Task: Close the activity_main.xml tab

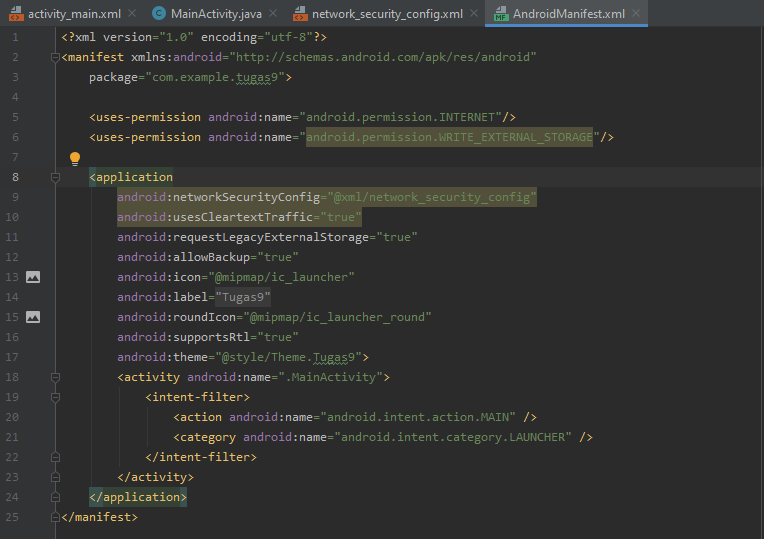Action: tap(132, 14)
